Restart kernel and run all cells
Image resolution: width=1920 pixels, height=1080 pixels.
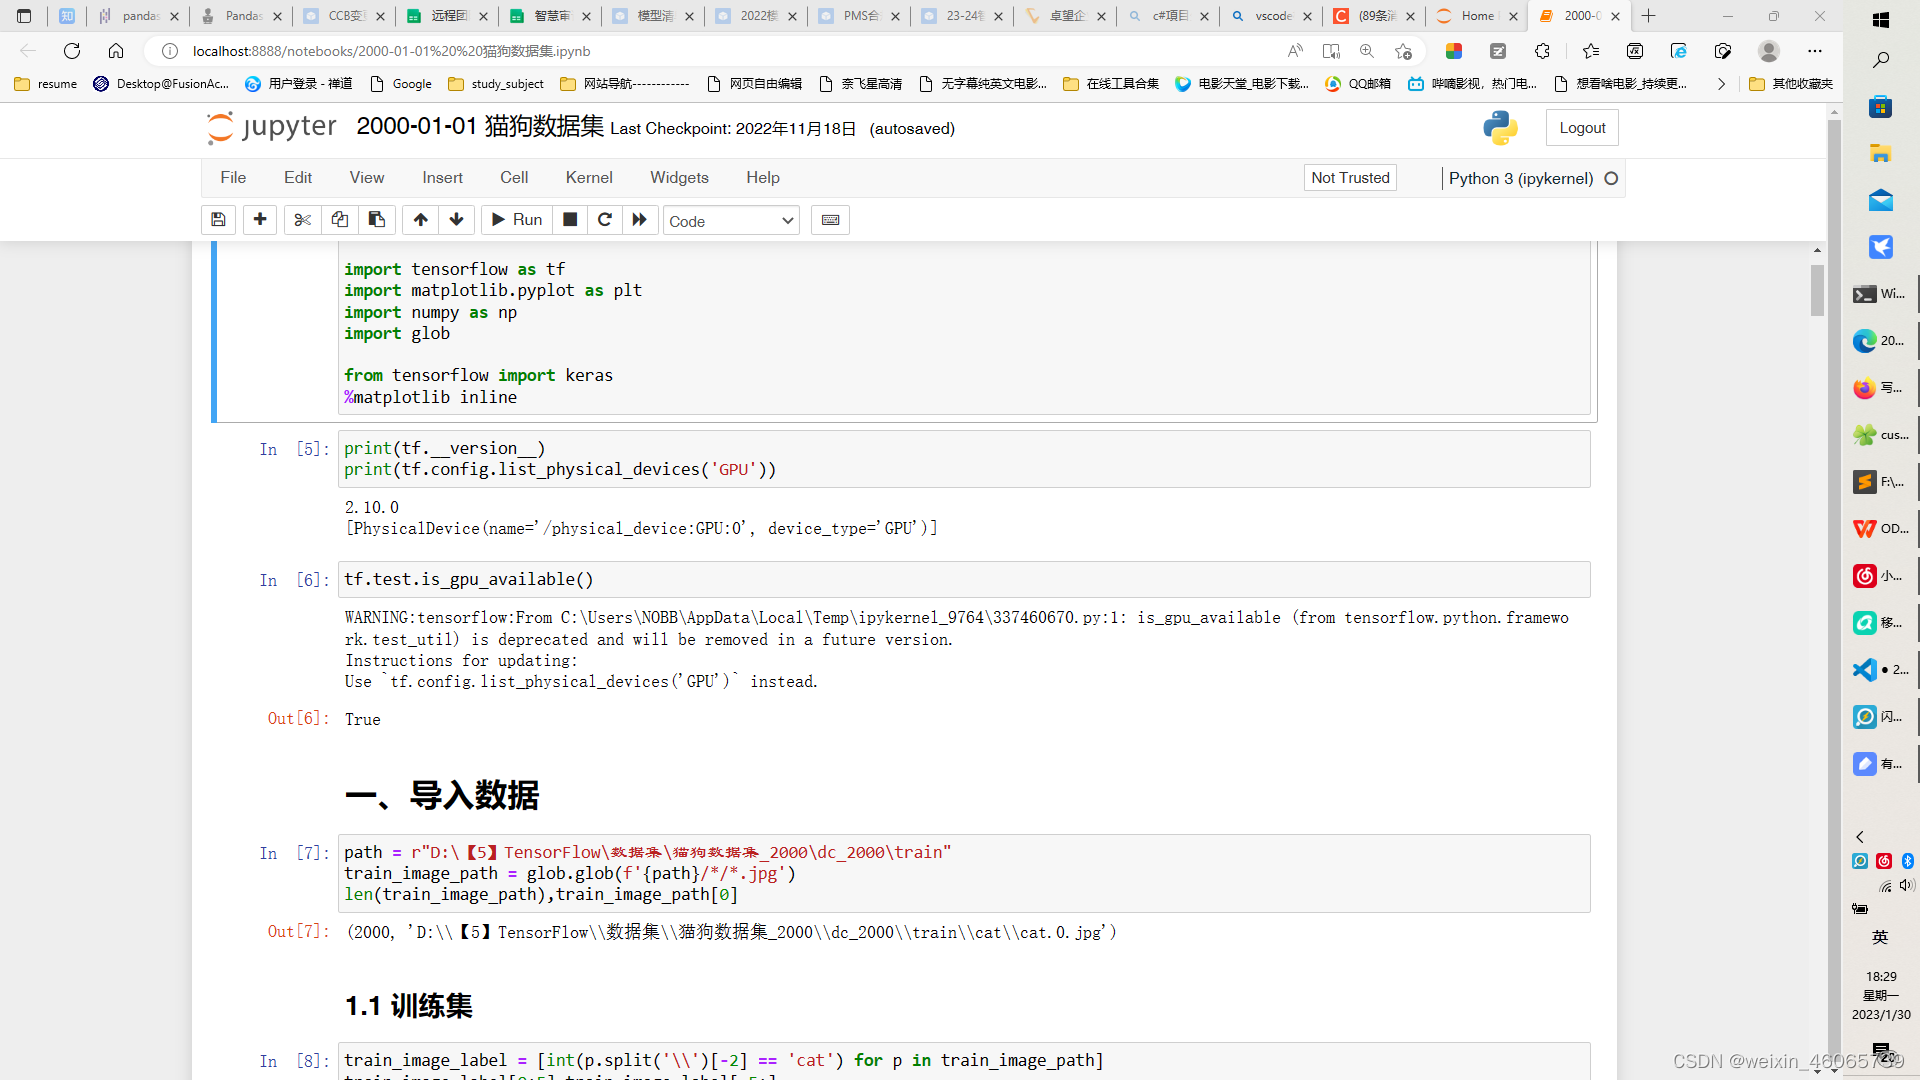tap(640, 220)
